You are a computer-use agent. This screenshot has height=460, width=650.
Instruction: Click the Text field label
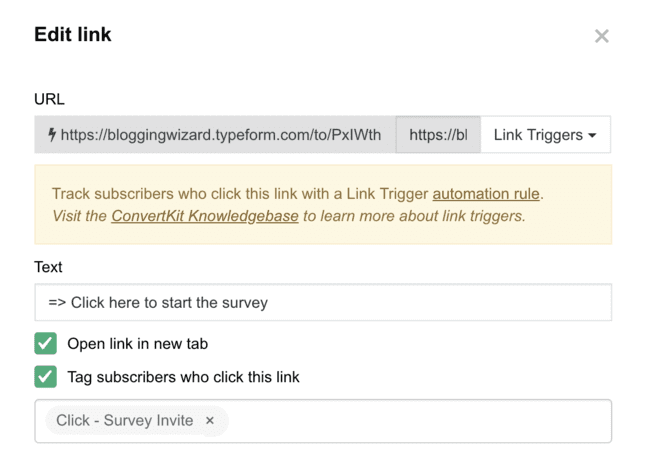(48, 267)
